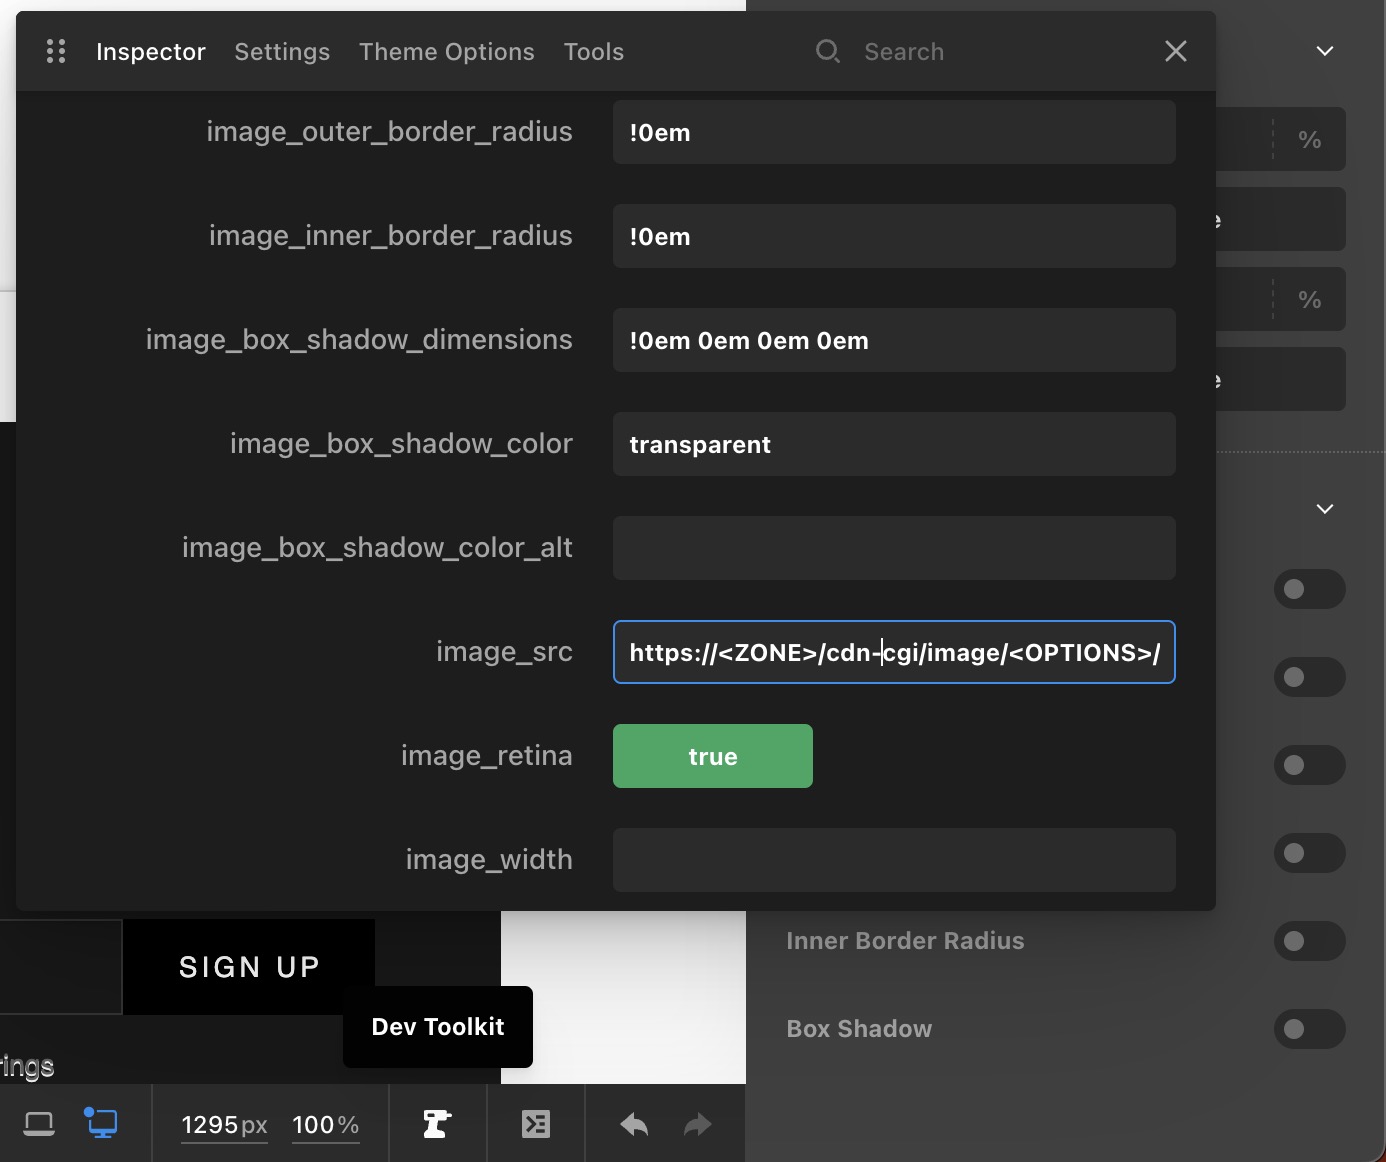Toggle the Inner Border Radius switch
1386x1162 pixels.
coord(1308,941)
